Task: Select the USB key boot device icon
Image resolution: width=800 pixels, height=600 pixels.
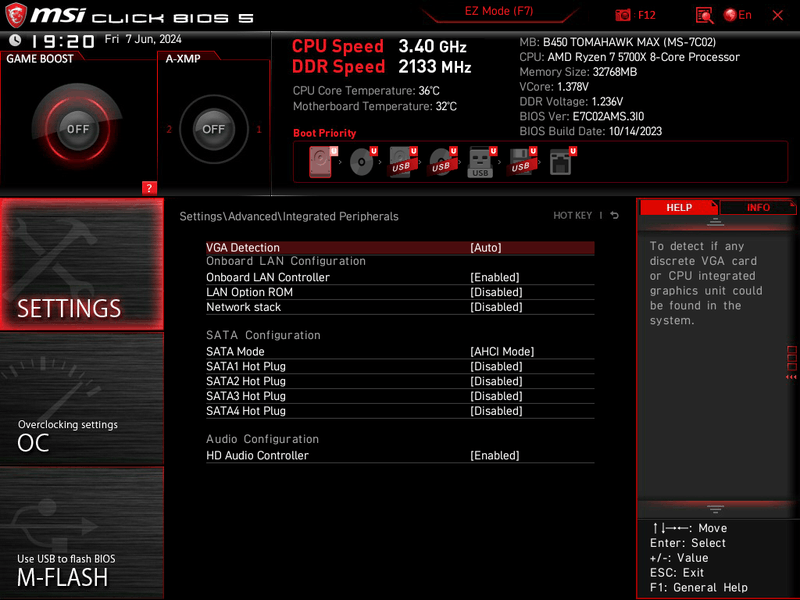Action: click(482, 162)
